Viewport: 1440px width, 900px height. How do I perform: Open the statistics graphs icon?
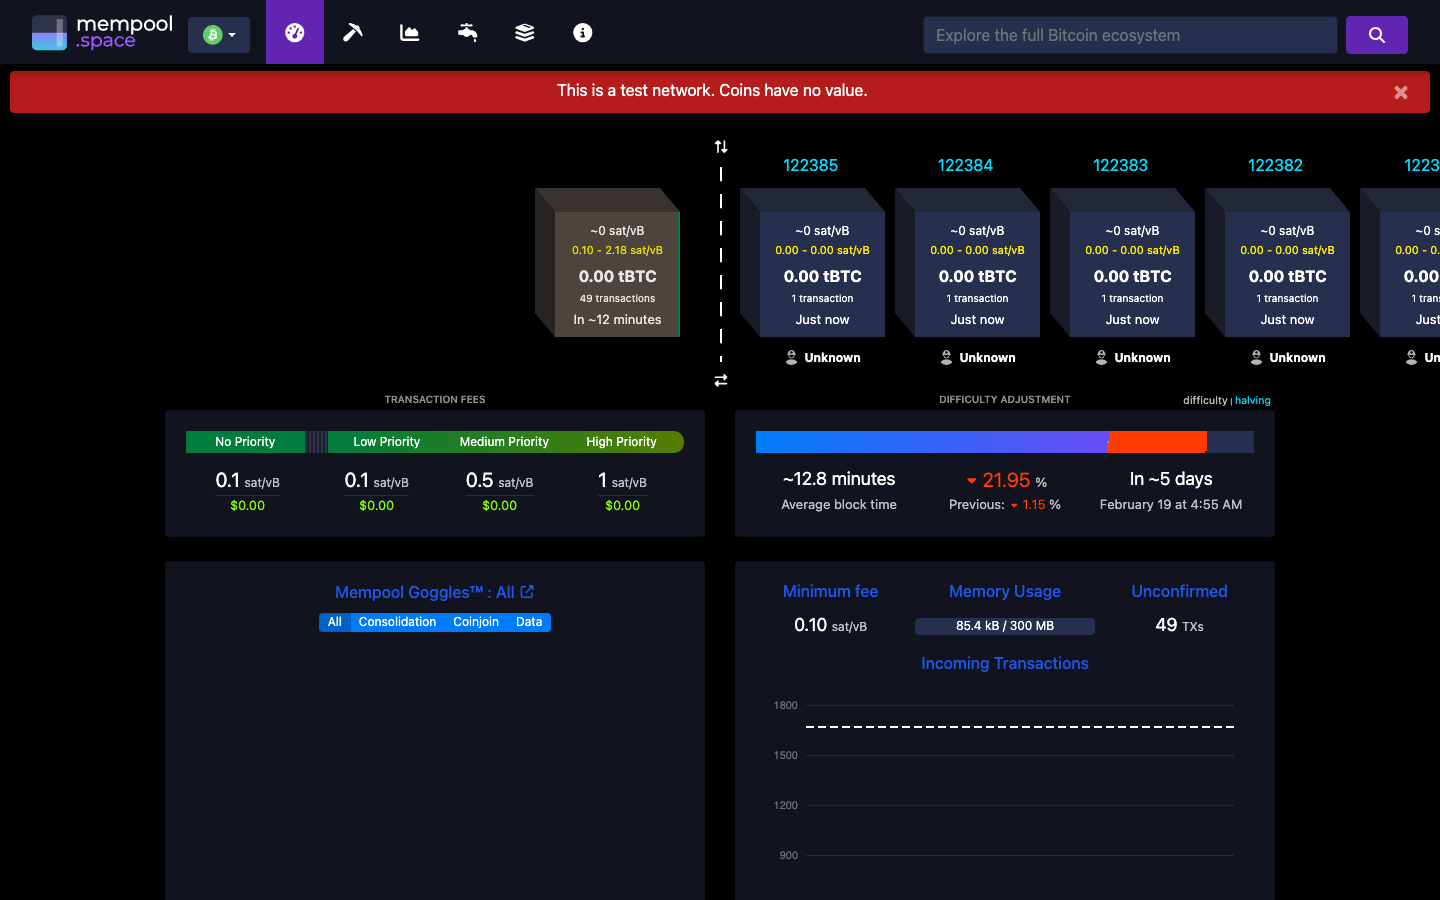pos(409,32)
